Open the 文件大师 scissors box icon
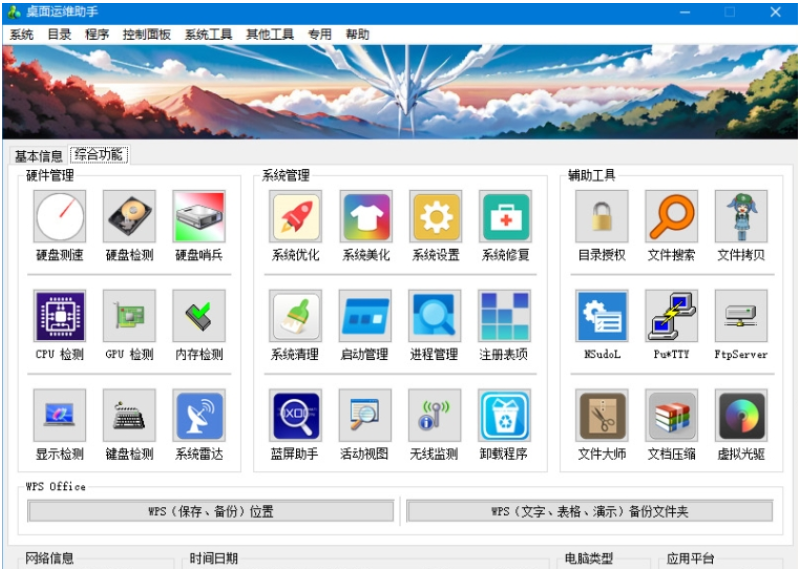This screenshot has height=576, width=799. pyautogui.click(x=602, y=415)
